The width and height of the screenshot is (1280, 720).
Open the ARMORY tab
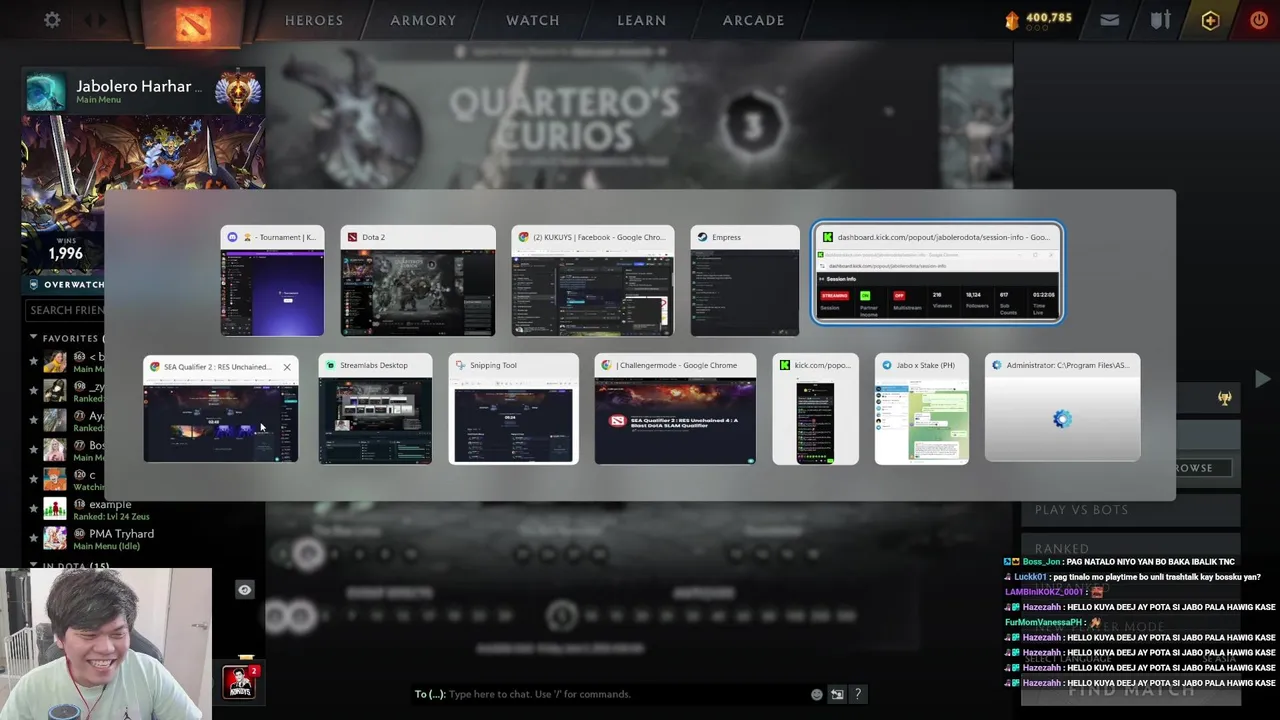tap(423, 20)
